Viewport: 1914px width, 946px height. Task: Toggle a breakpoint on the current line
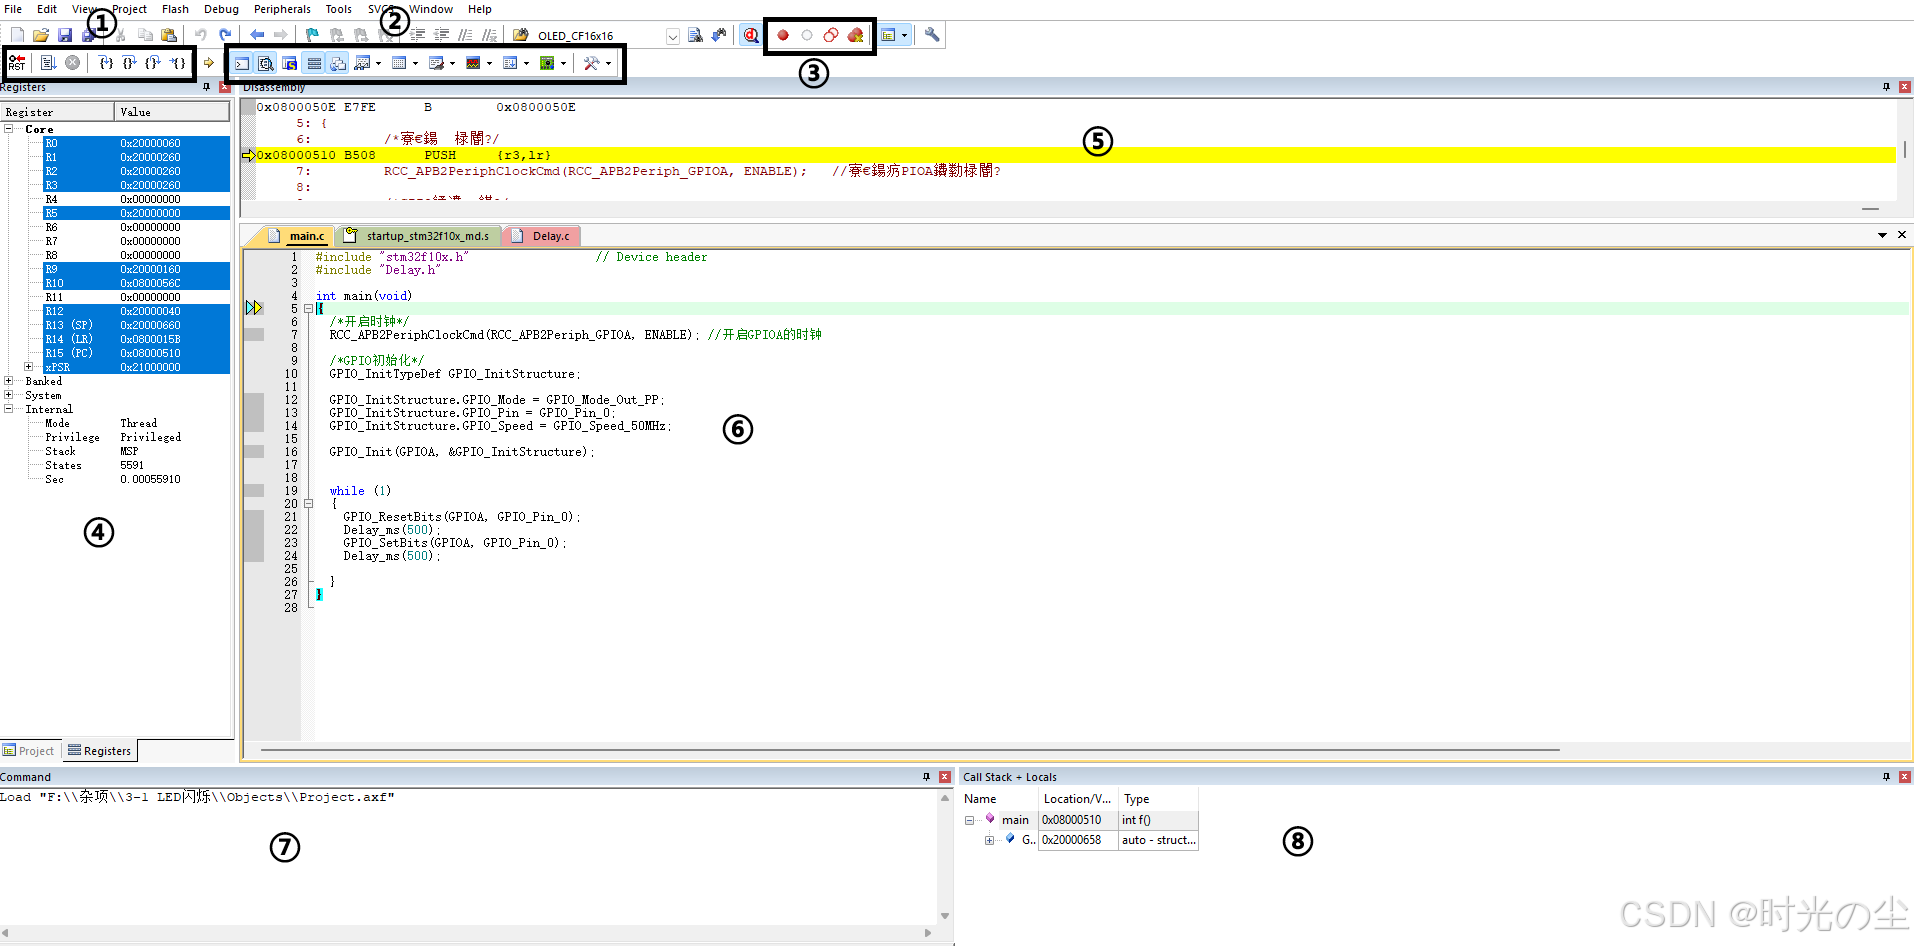[x=783, y=35]
